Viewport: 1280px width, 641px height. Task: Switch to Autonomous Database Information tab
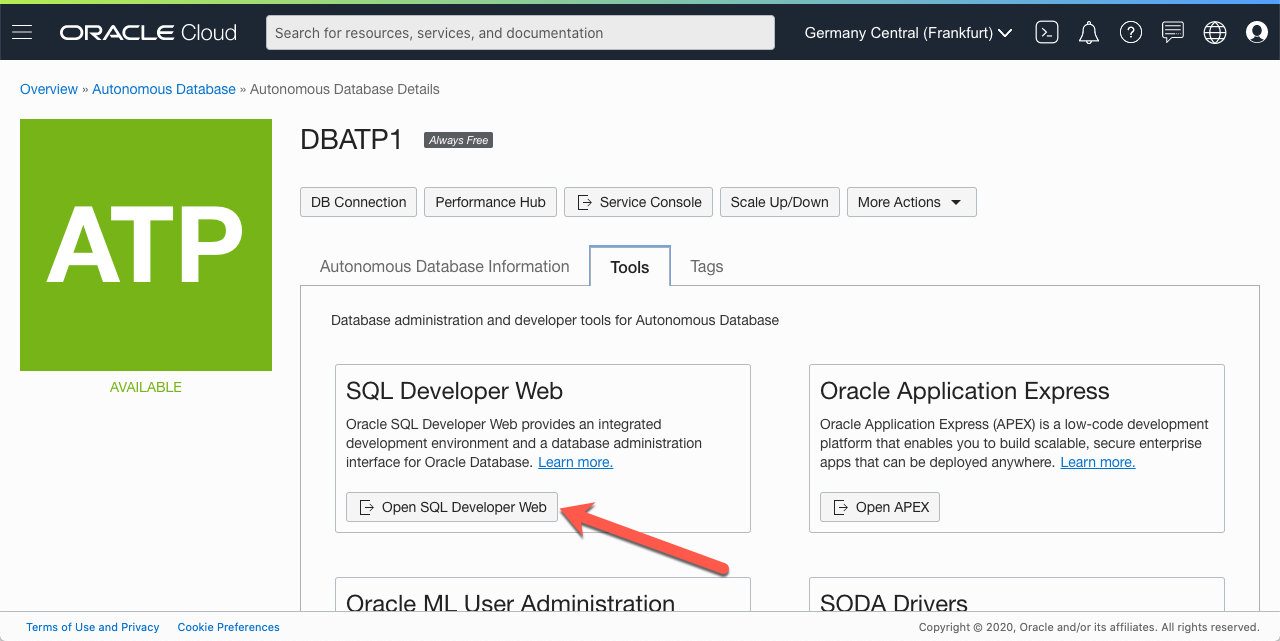[445, 266]
